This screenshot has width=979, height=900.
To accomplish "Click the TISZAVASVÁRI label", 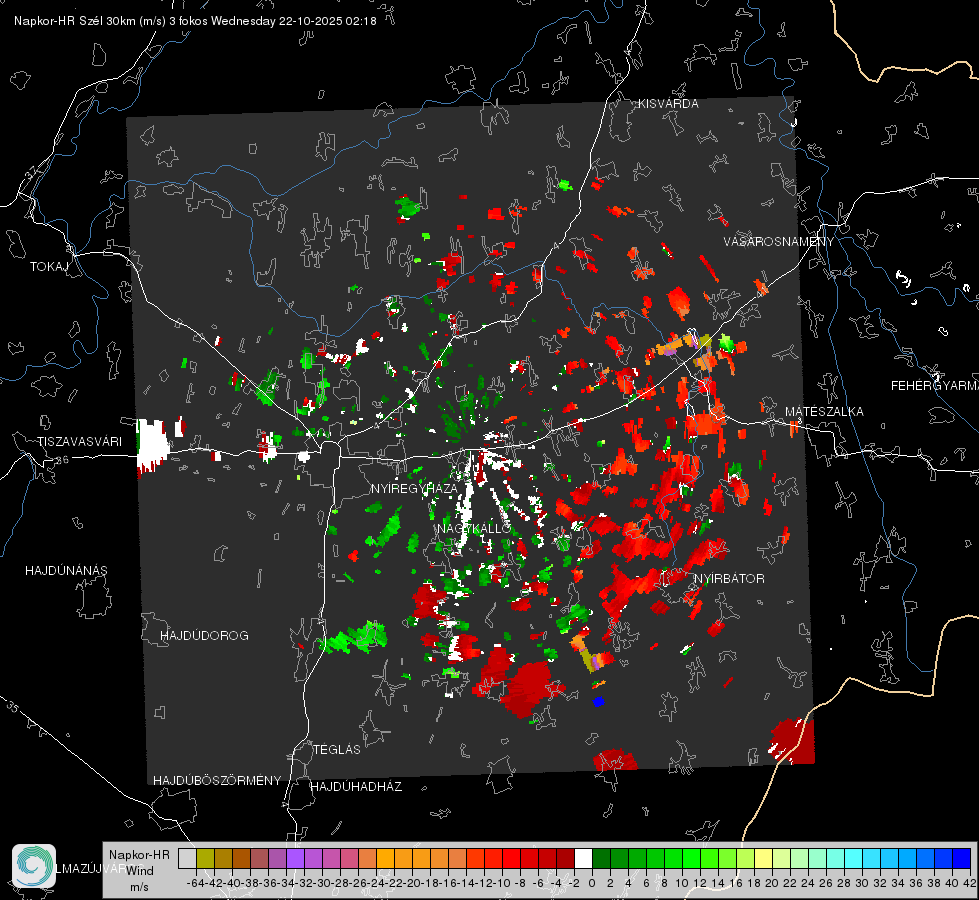I will 80,442.
